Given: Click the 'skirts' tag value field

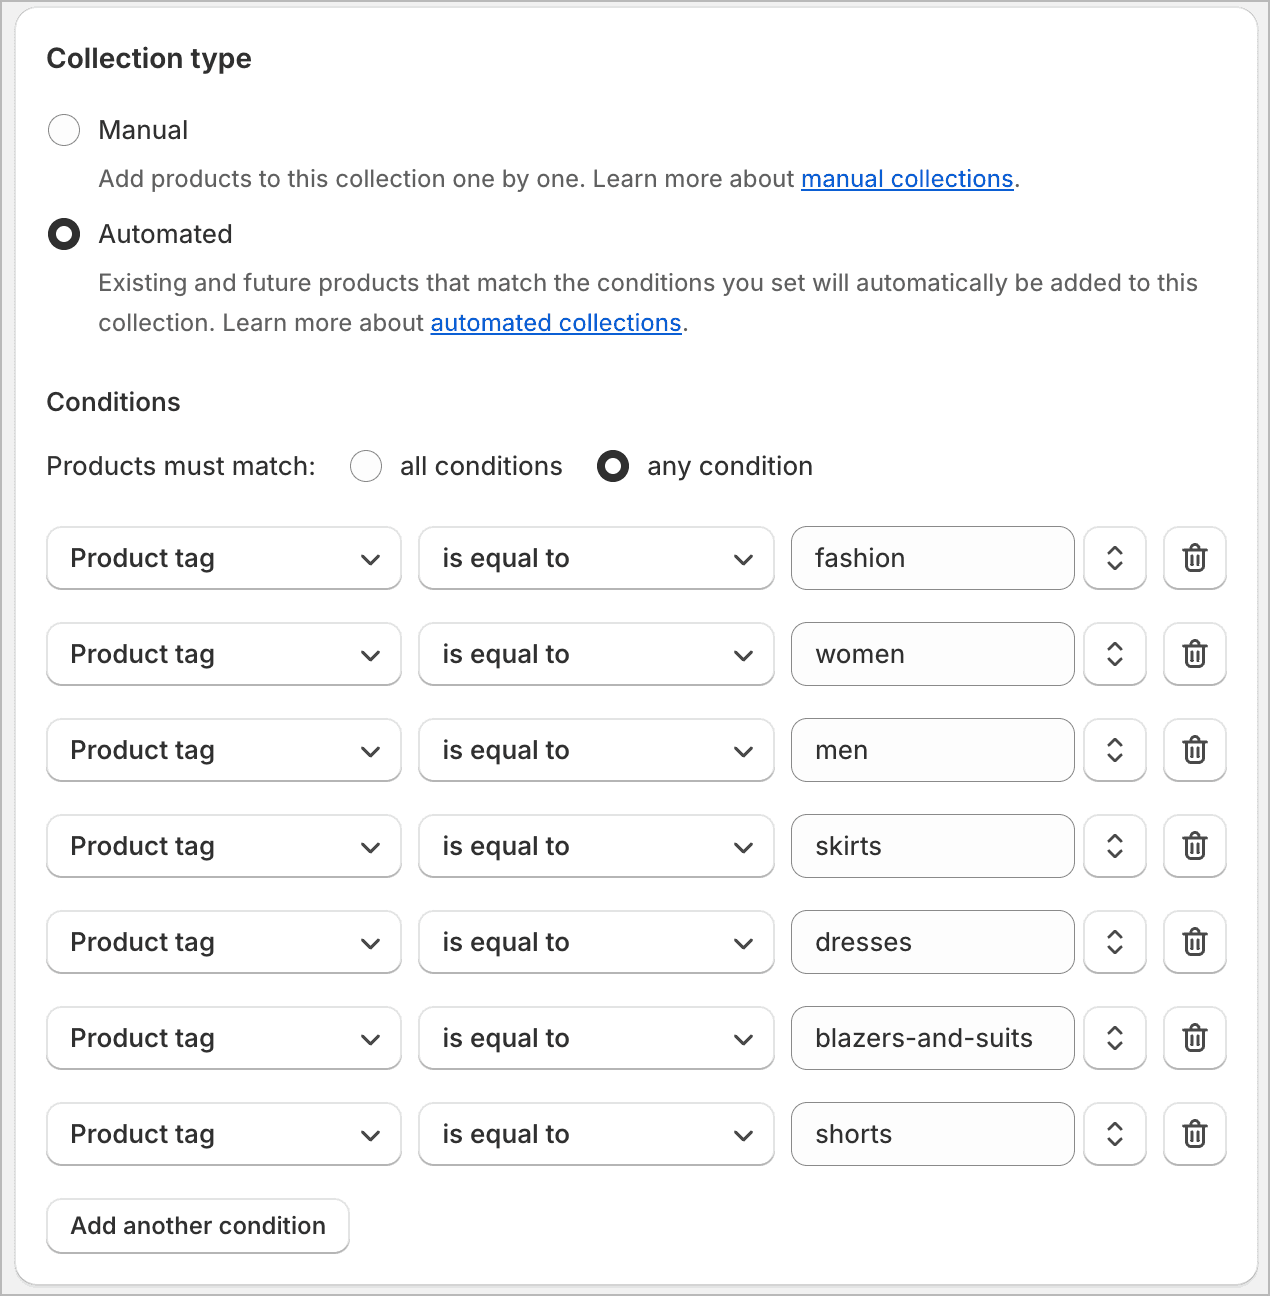Looking at the screenshot, I should (932, 846).
